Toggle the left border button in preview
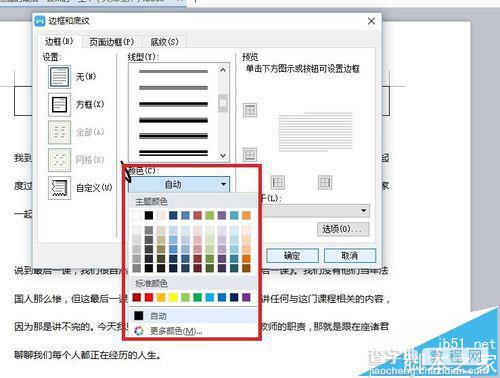The image size is (500, 378). point(278,182)
